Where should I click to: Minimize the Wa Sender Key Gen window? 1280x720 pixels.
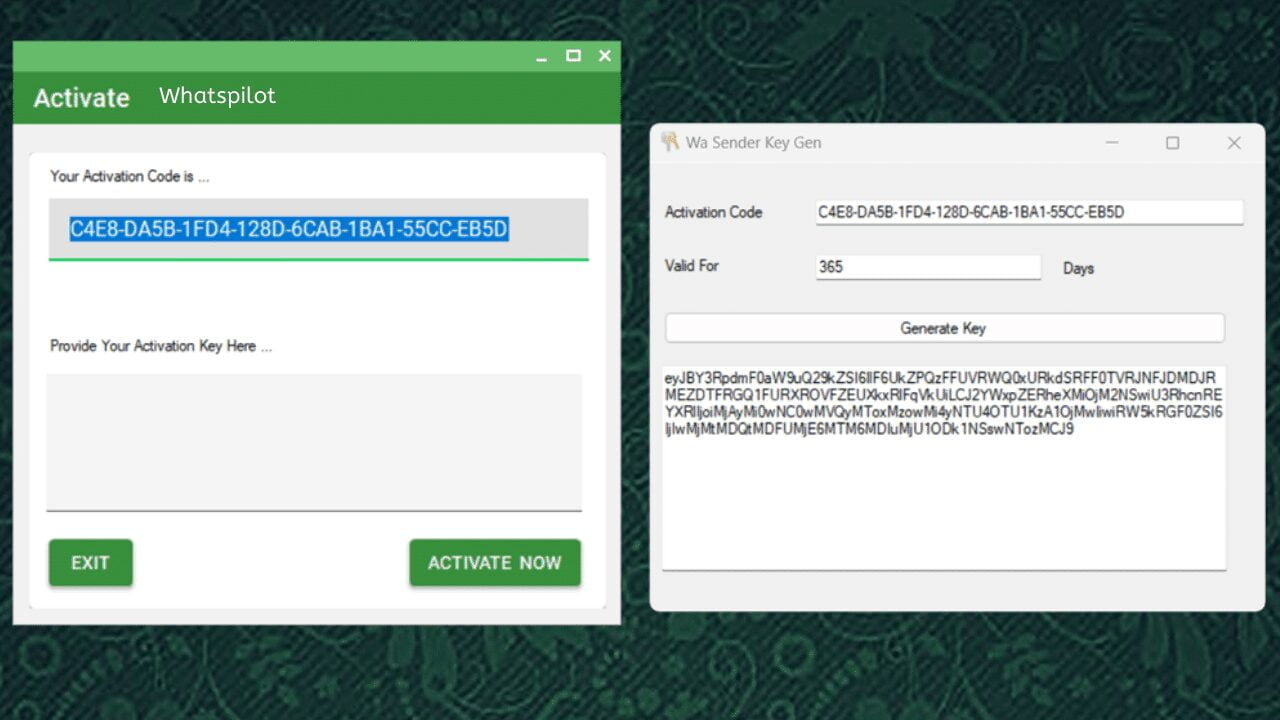point(1112,143)
